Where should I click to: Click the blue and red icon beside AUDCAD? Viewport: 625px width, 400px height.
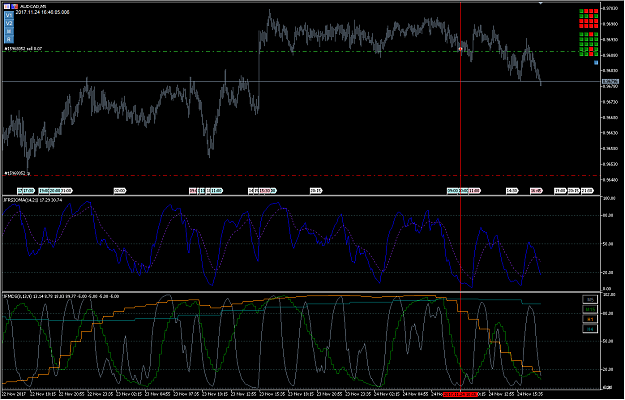point(15,6)
